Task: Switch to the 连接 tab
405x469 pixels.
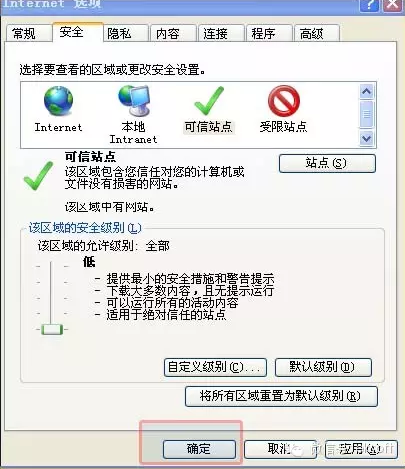Action: point(215,34)
